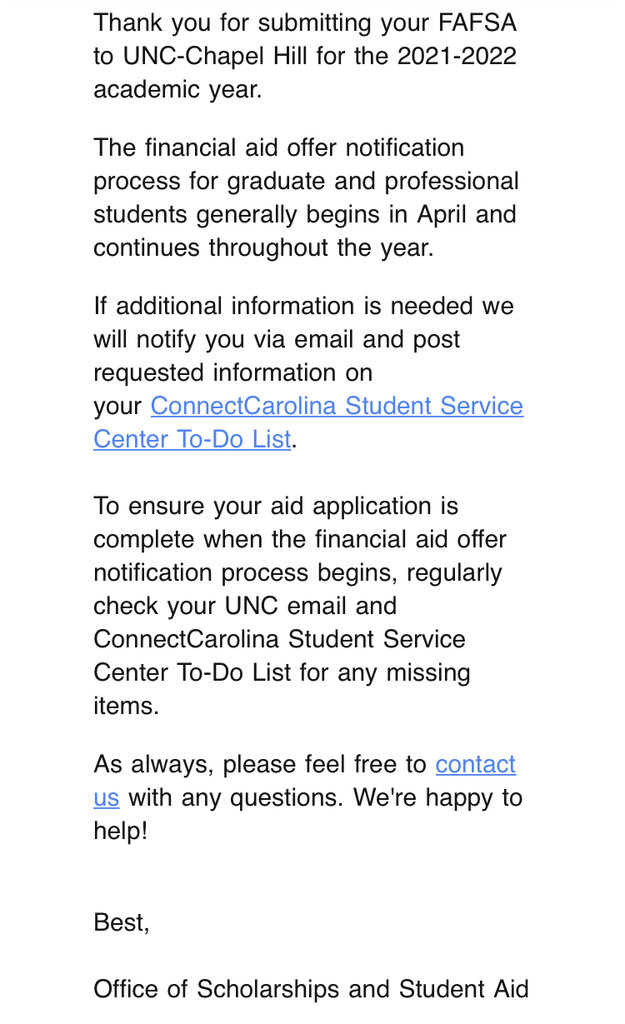Click the "To ensure your aid application is" line
Viewport: 625px width, 1024px height.
tap(275, 506)
